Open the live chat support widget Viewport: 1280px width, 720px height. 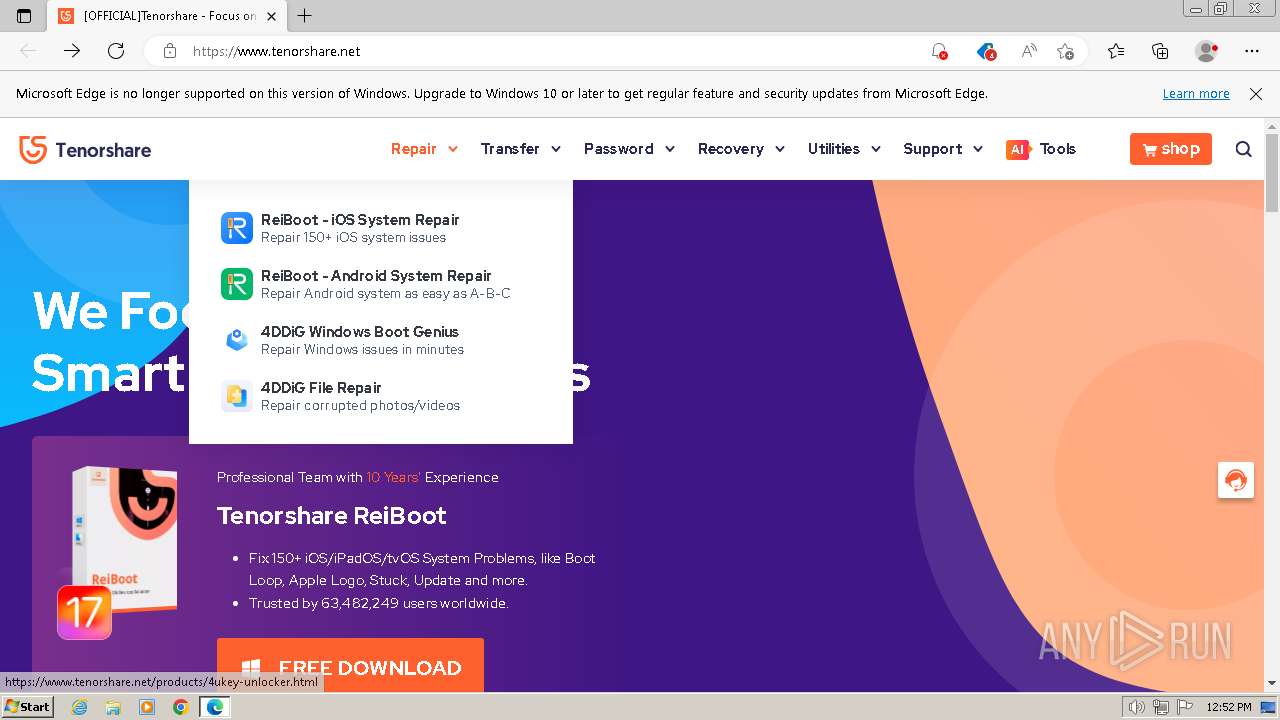(x=1236, y=480)
